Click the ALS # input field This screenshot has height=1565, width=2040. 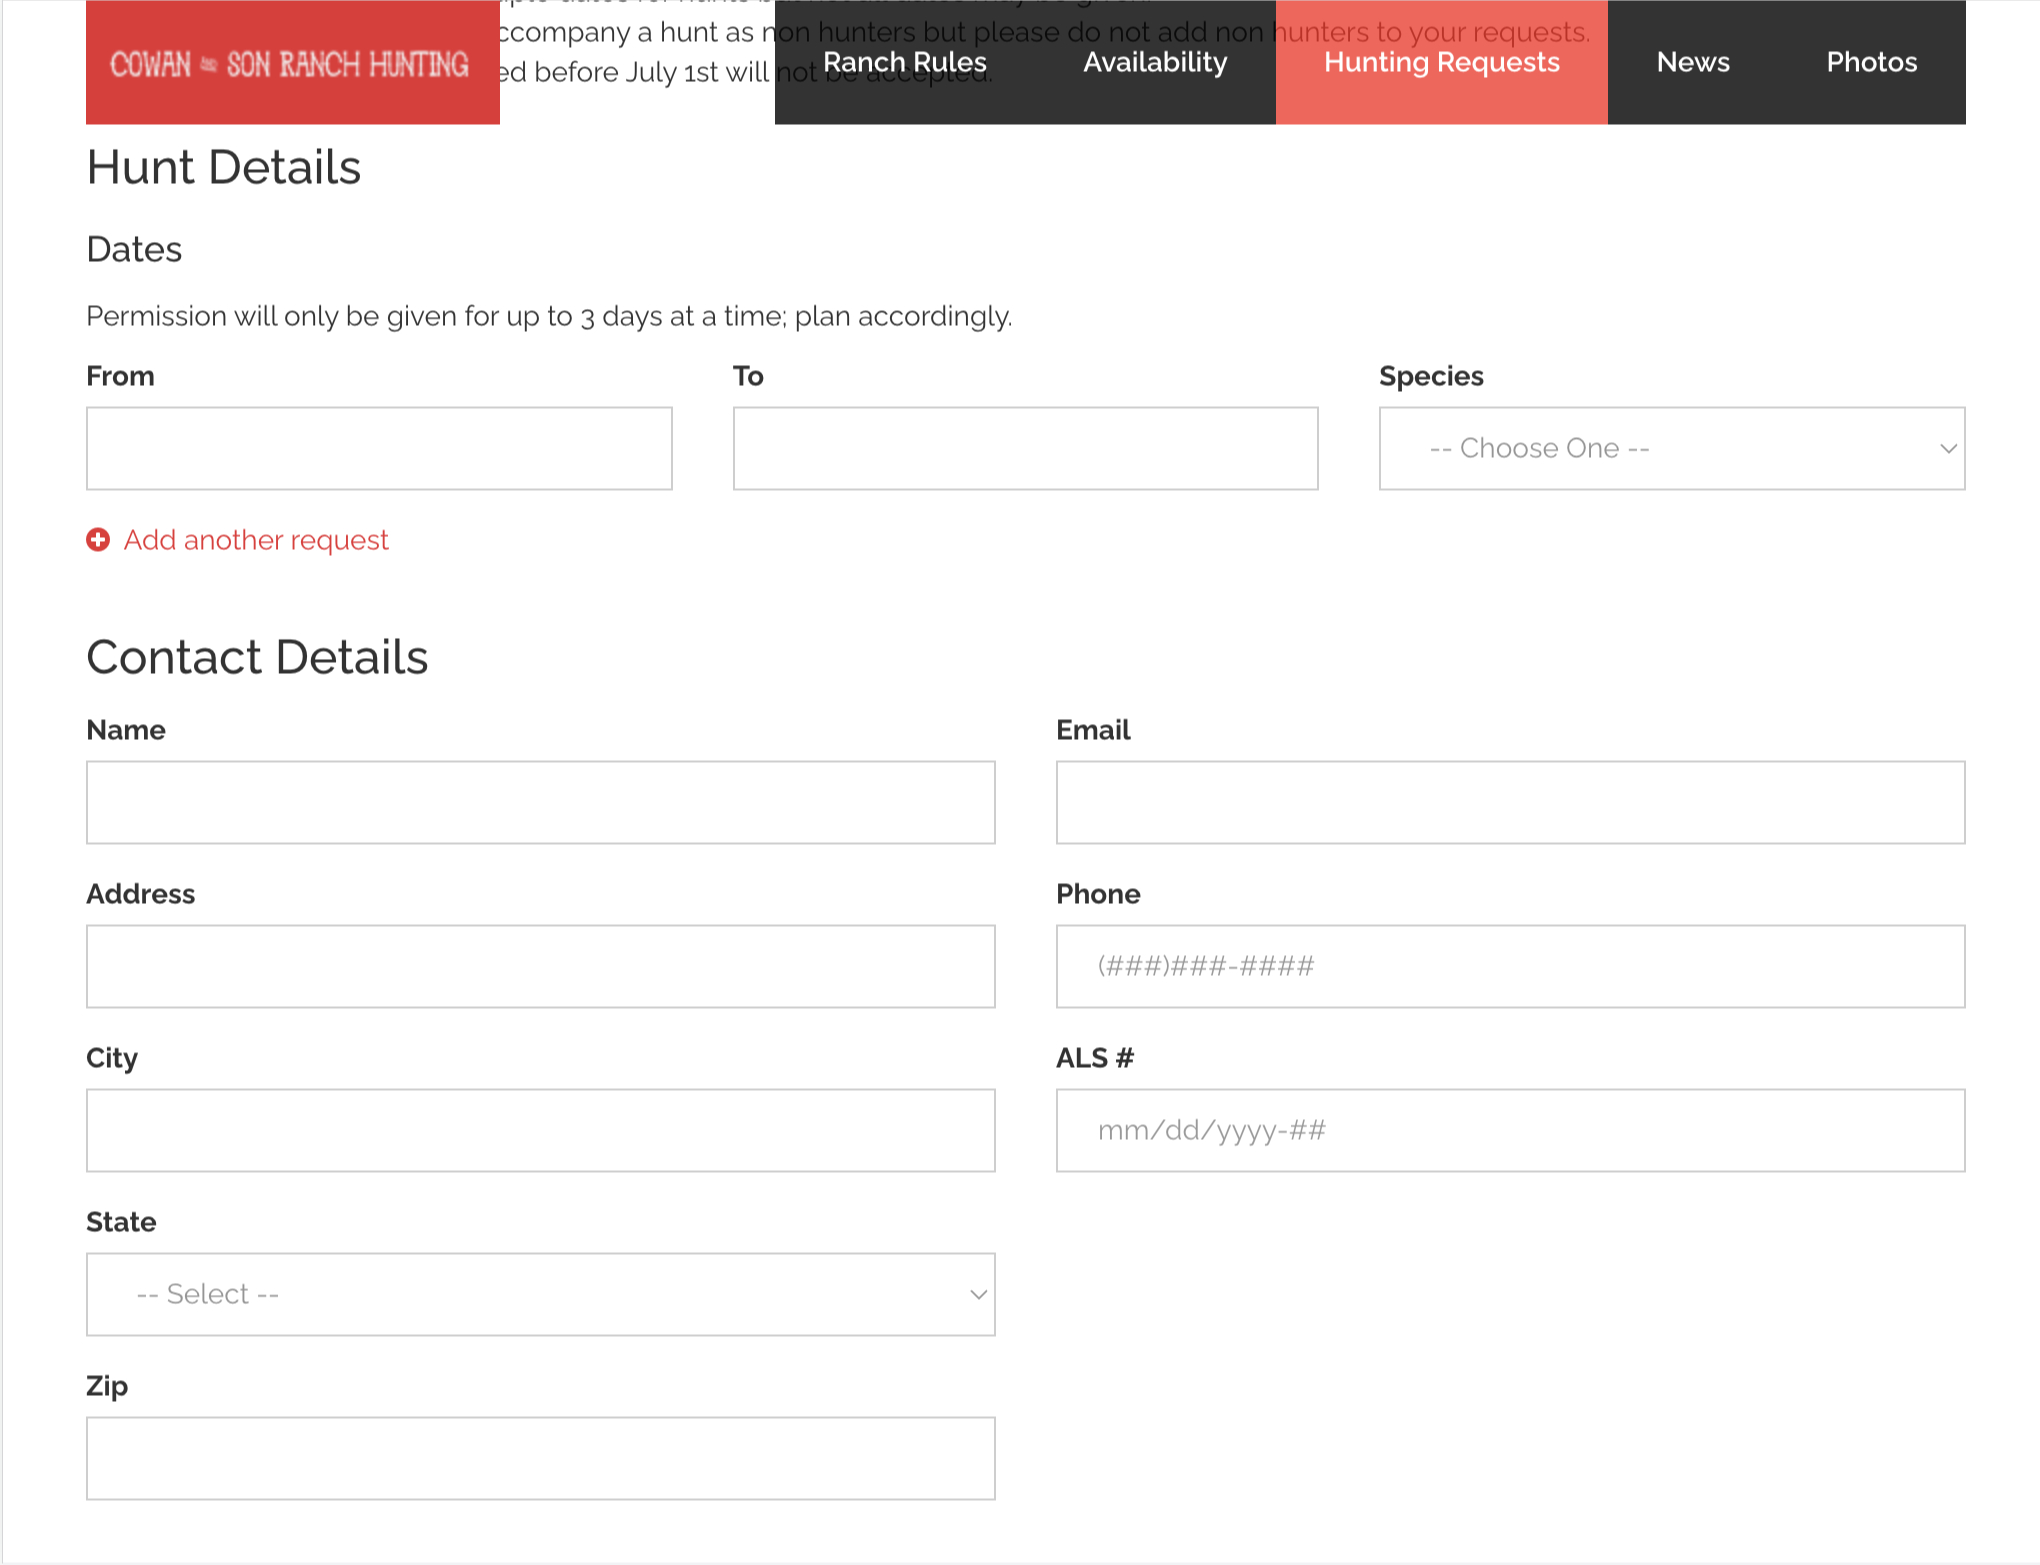(x=1510, y=1130)
